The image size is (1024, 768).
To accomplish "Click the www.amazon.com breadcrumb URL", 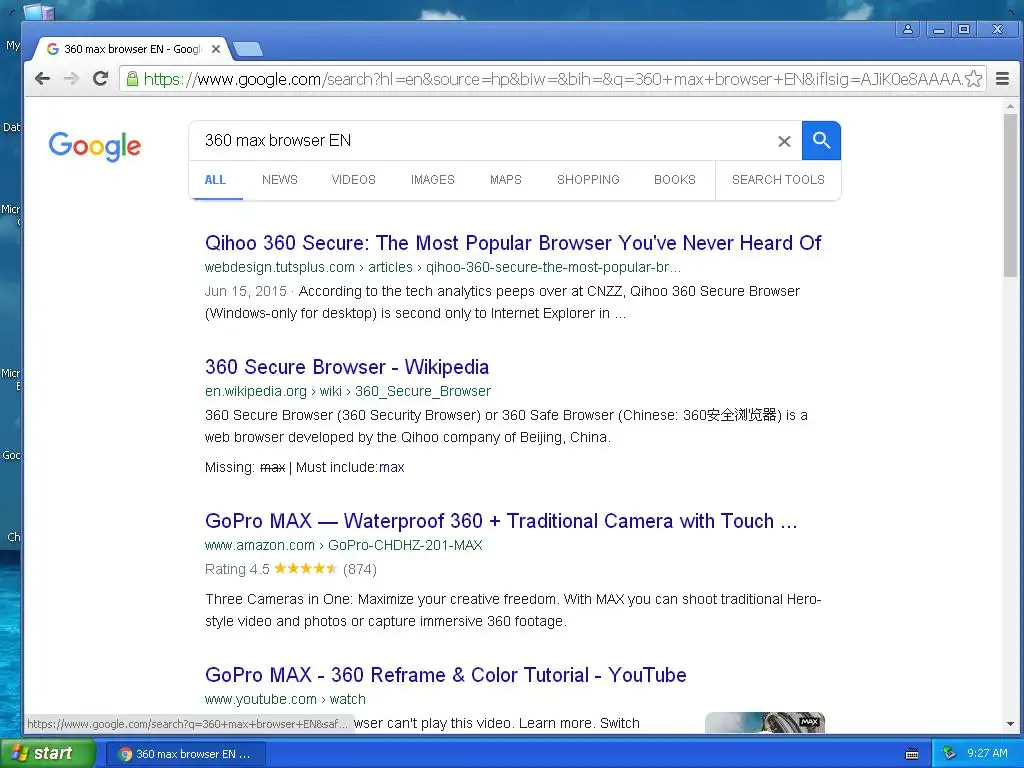I will [343, 545].
